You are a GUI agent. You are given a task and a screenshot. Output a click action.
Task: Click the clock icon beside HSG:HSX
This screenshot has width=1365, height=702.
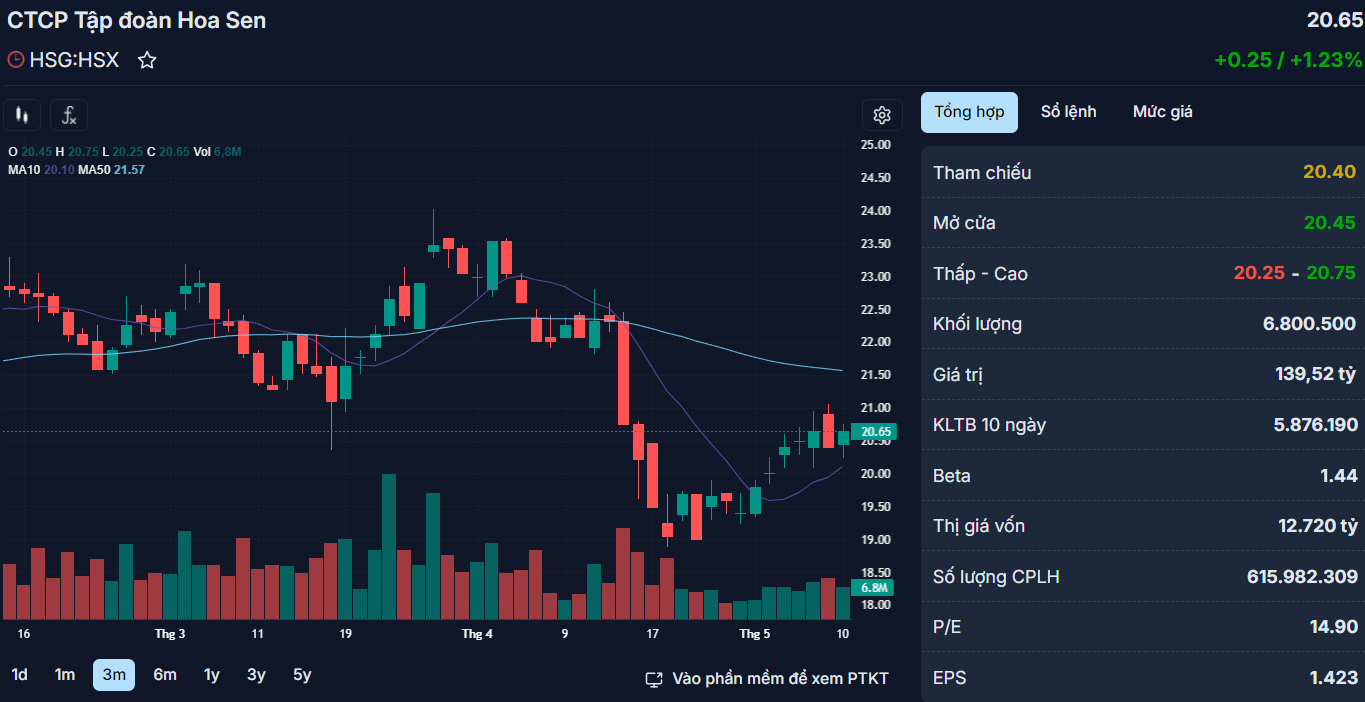click(16, 60)
